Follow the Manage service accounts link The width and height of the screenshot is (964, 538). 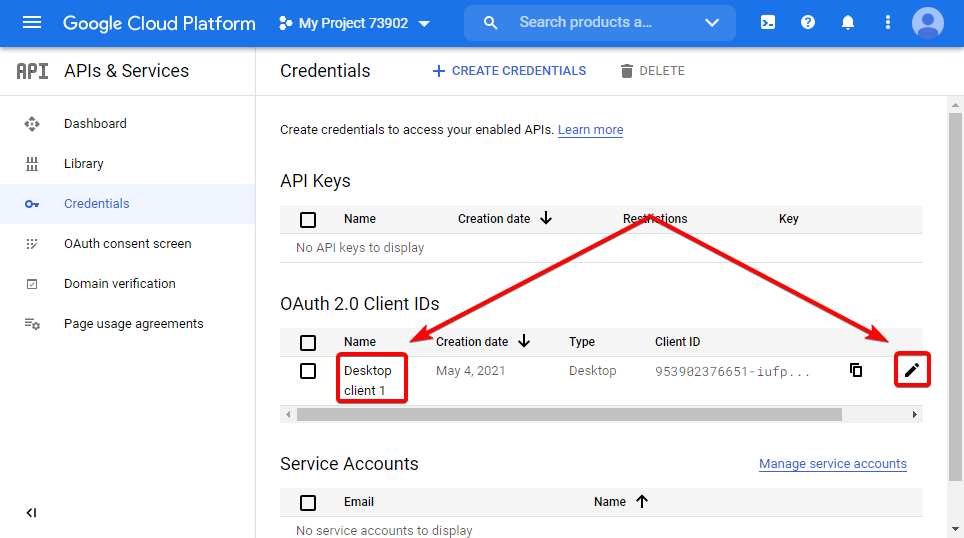click(832, 464)
